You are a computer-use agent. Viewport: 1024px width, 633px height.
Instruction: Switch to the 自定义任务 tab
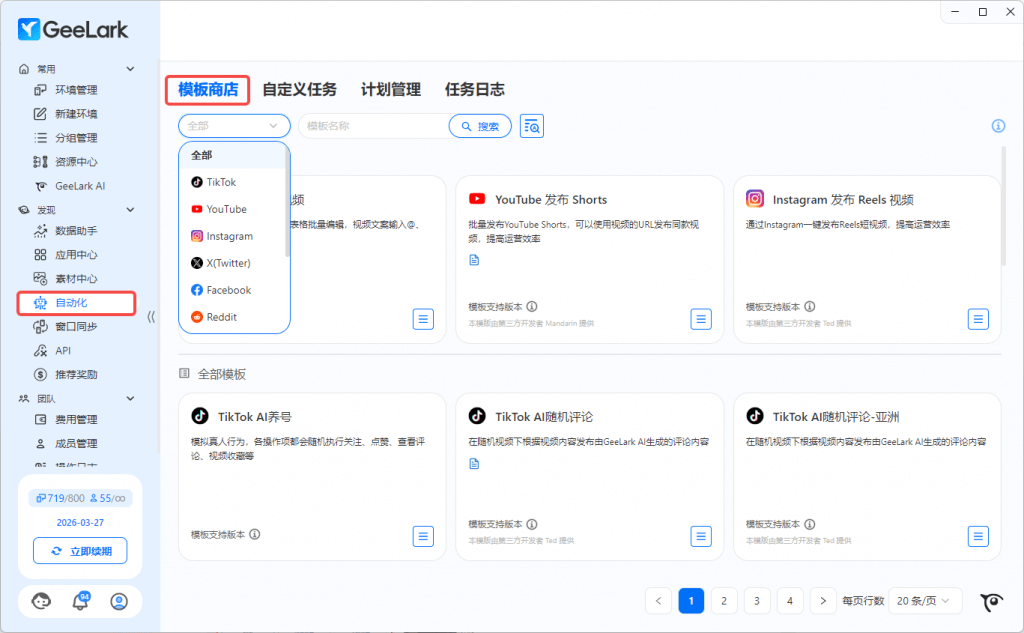click(299, 89)
